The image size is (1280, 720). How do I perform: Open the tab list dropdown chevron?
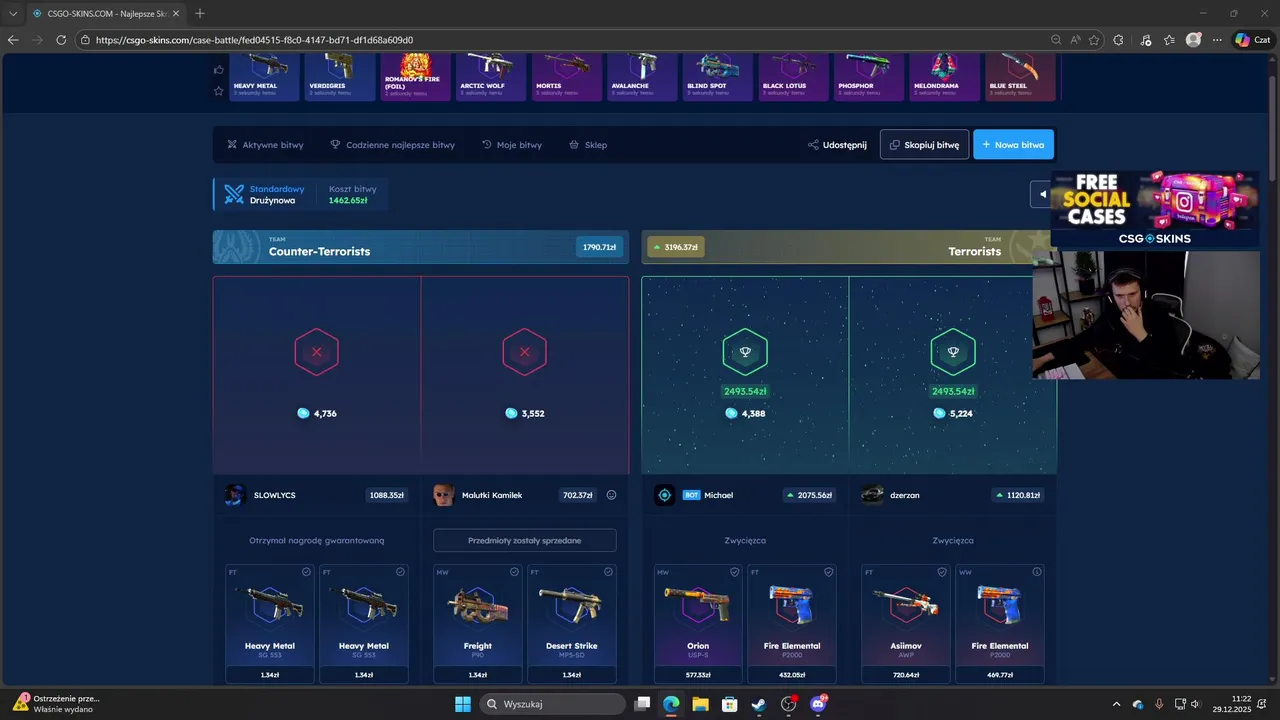pyautogui.click(x=13, y=13)
